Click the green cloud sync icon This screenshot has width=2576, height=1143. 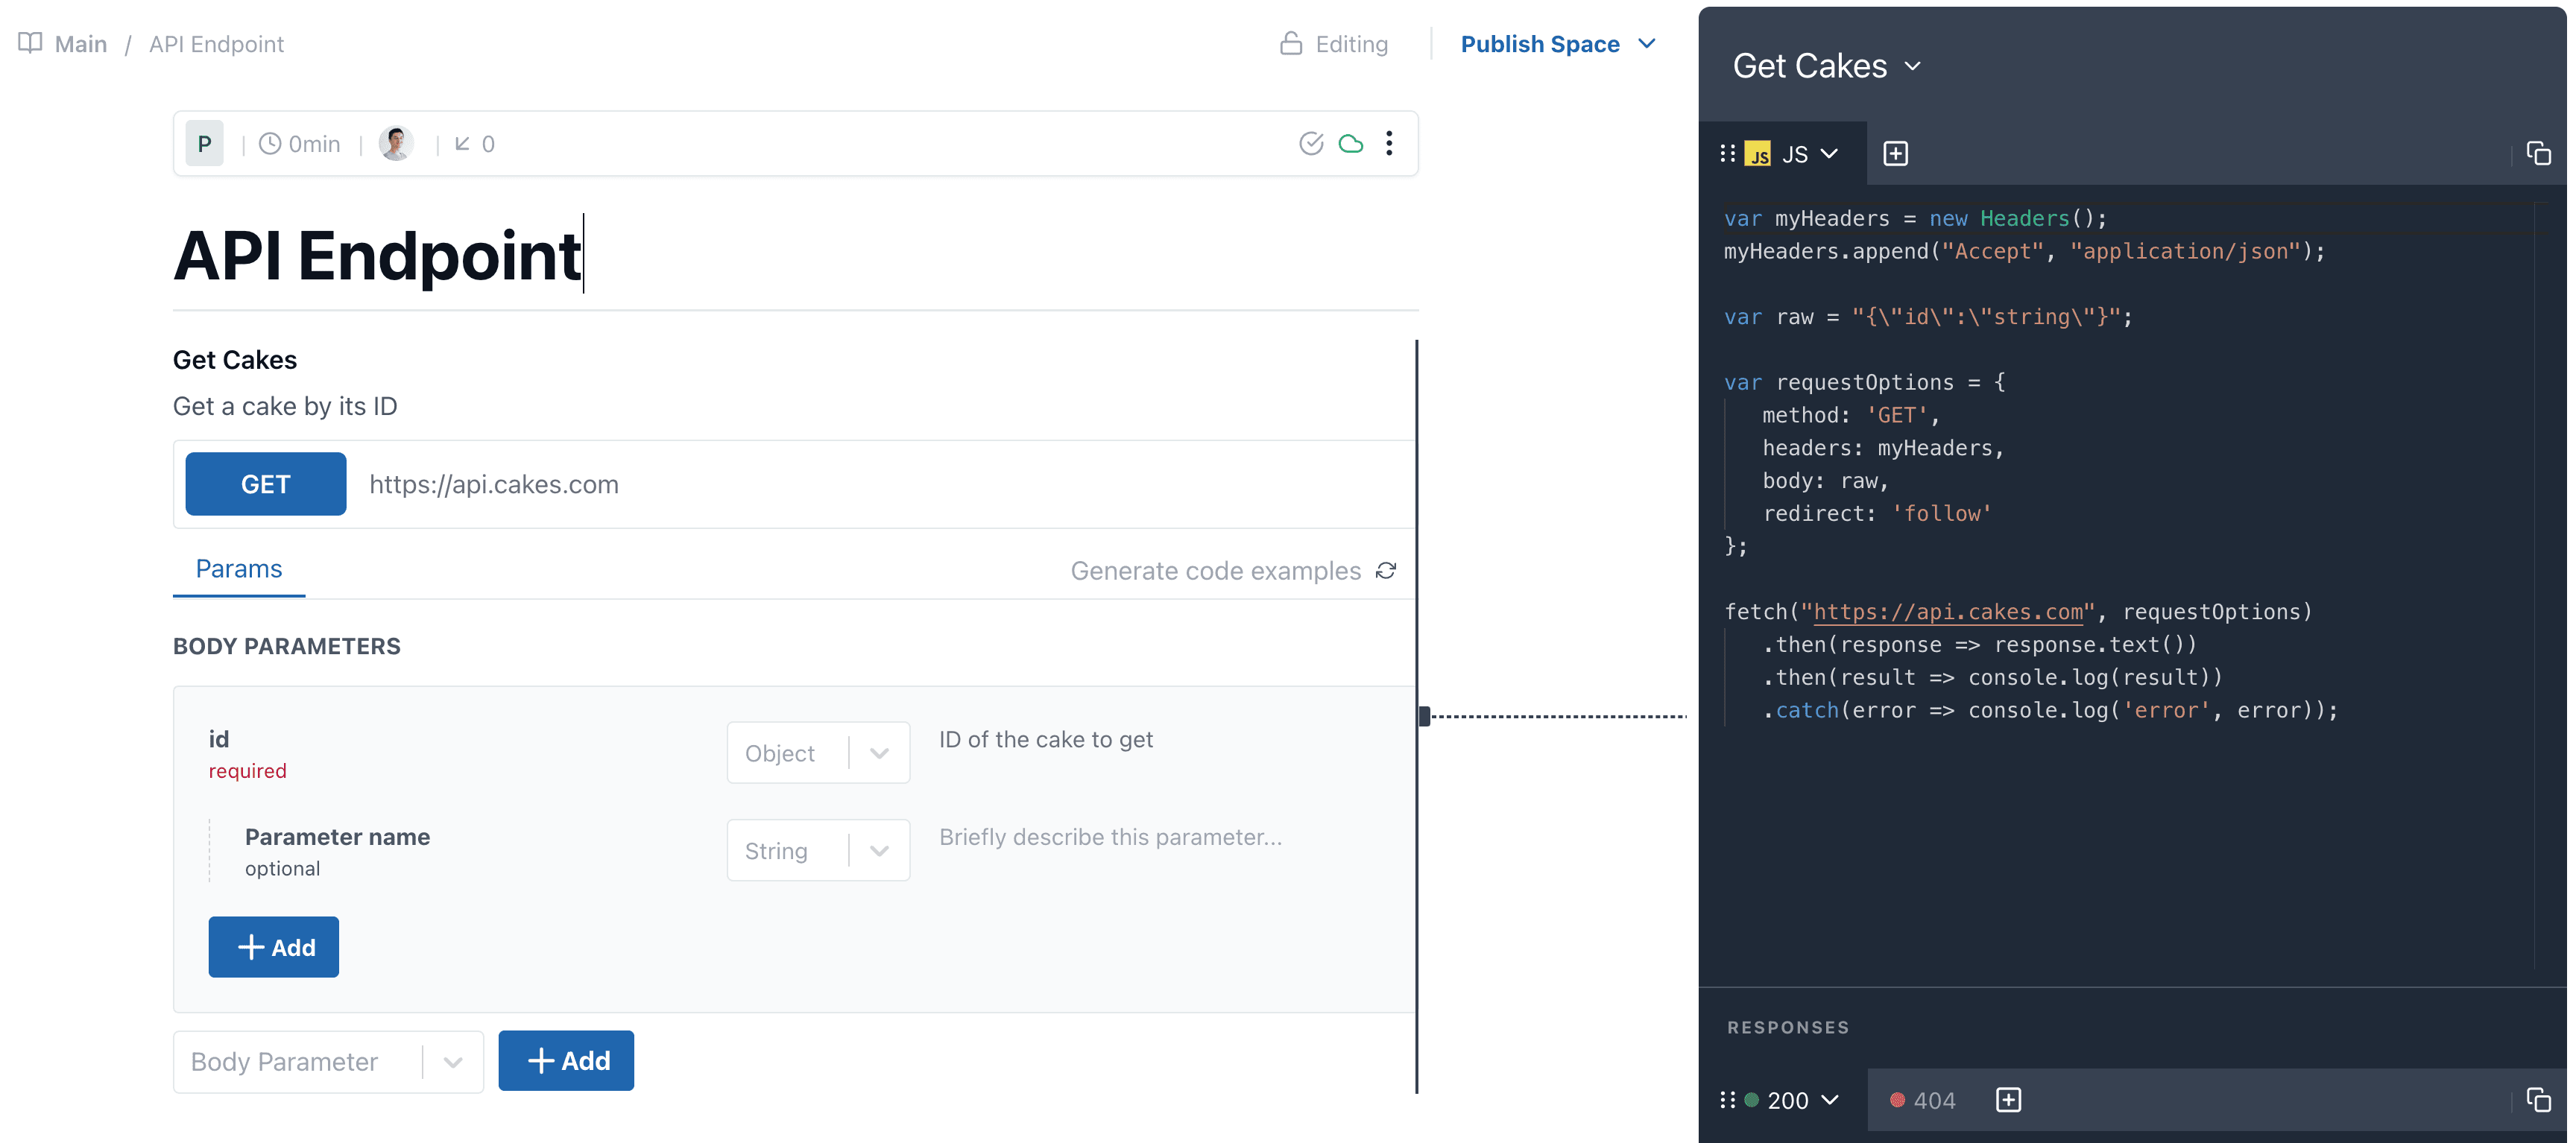1351,144
